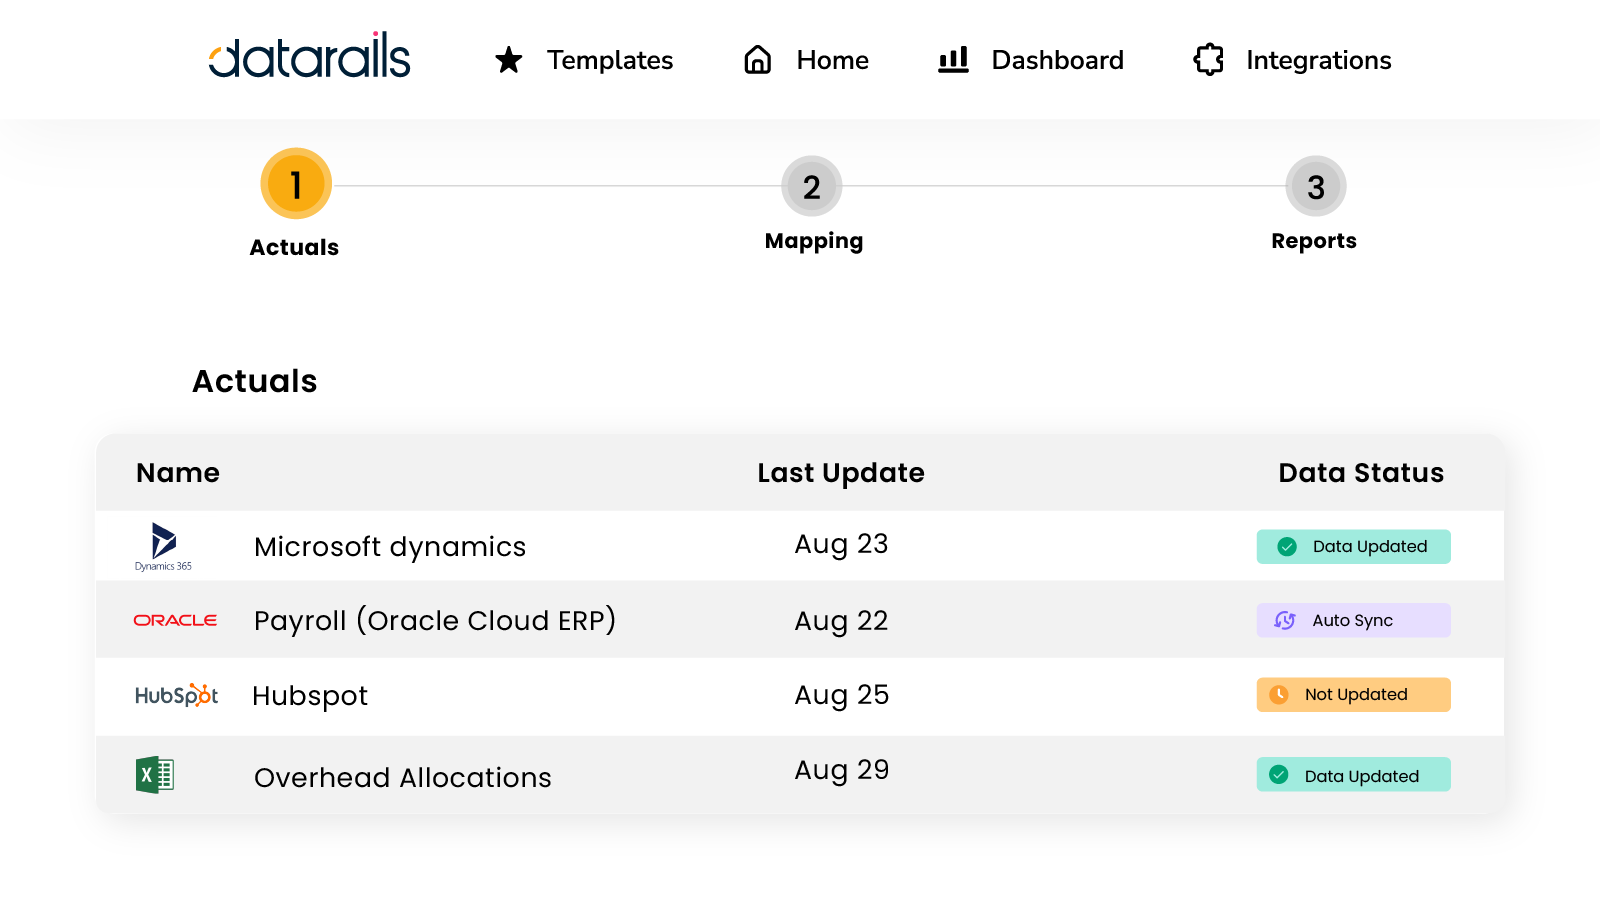Click the Excel icon for Overhead Allocations
Screen dimensions: 1600x901
tap(155, 775)
